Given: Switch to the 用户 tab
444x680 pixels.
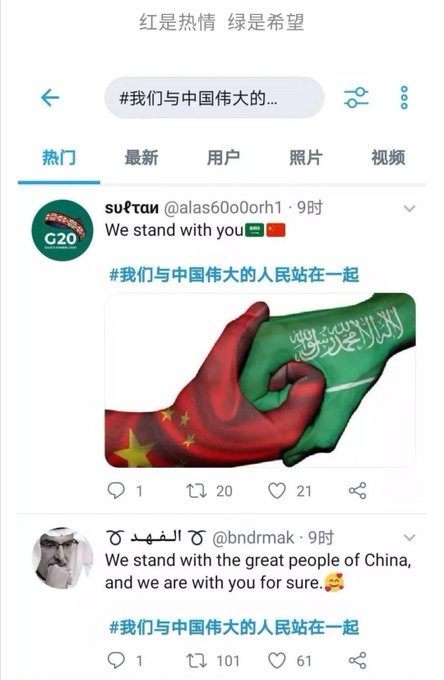Looking at the screenshot, I should pyautogui.click(x=223, y=157).
